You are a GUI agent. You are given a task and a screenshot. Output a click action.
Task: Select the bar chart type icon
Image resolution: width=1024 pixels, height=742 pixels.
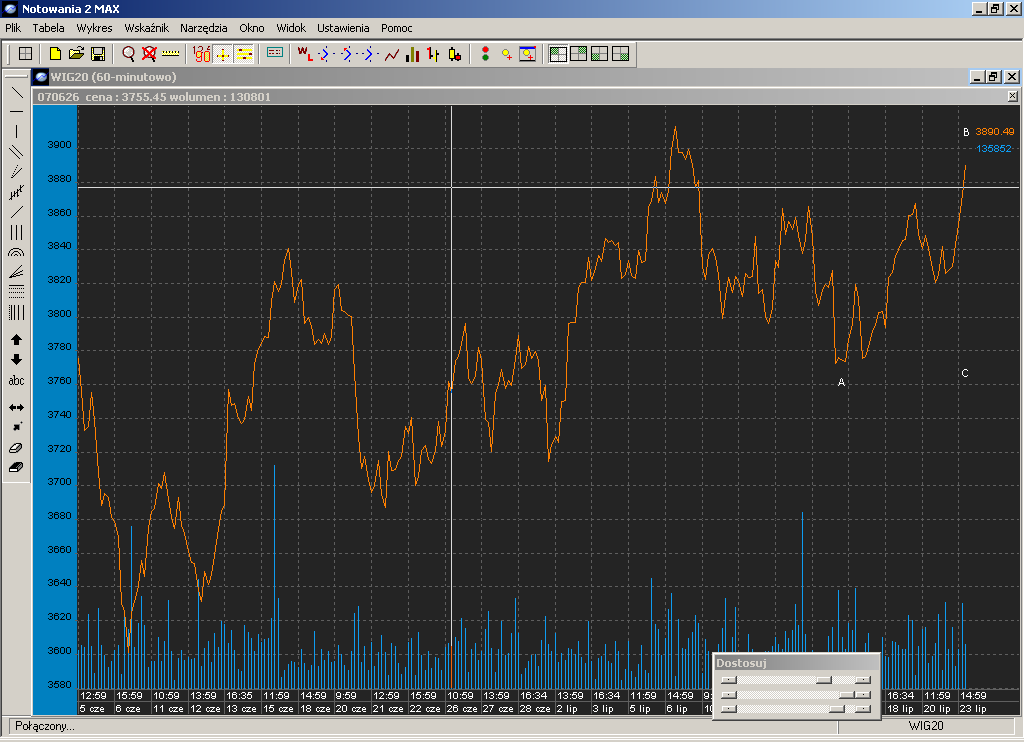[412, 54]
